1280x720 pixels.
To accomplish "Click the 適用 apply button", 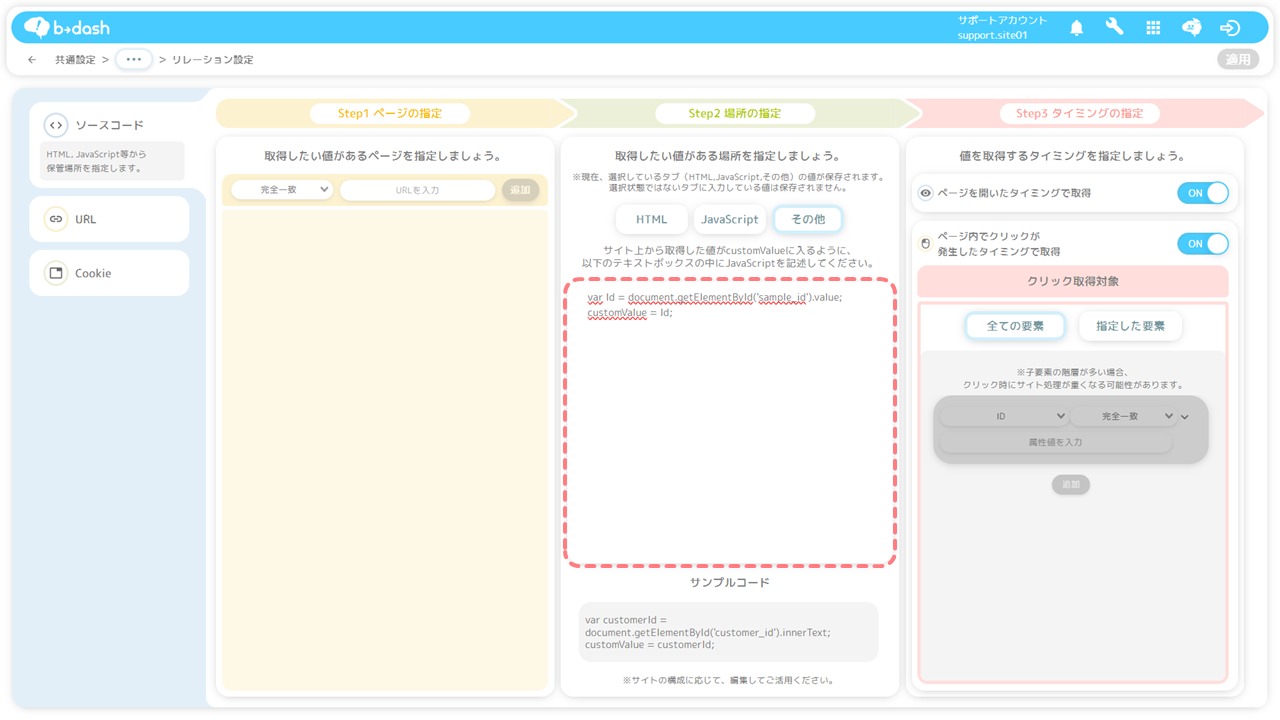I will click(x=1238, y=59).
